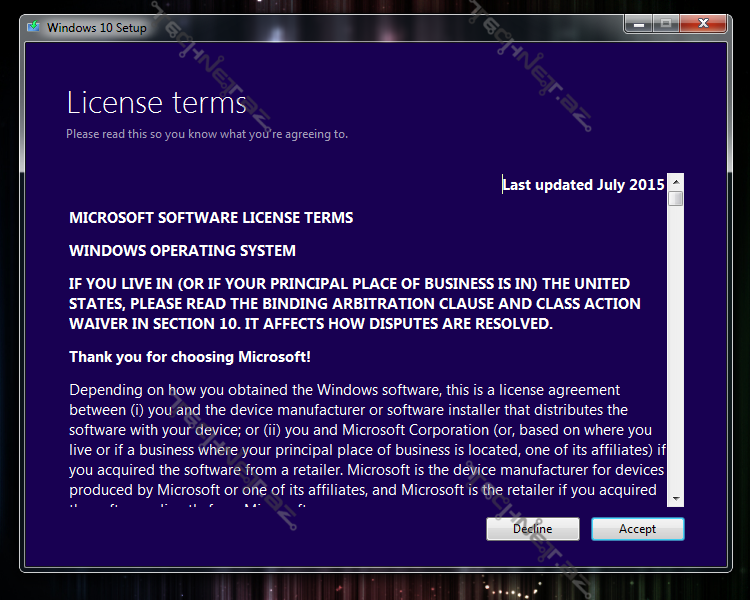750x600 pixels.
Task: Click the binding arbitration clause notice paragraph
Action: [354, 304]
